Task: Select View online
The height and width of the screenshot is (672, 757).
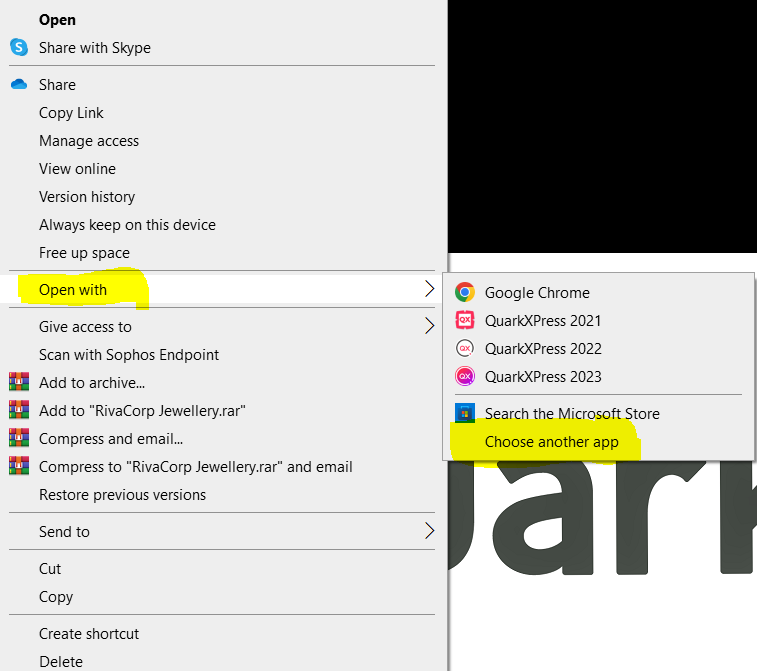Action: click(222, 168)
